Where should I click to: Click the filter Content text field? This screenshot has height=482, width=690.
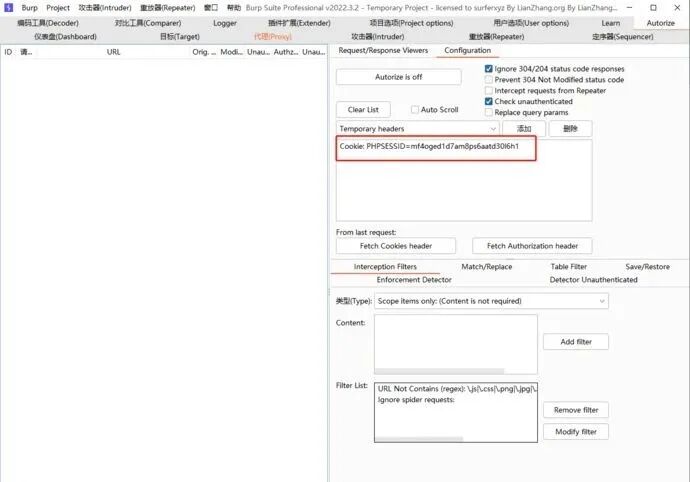455,341
